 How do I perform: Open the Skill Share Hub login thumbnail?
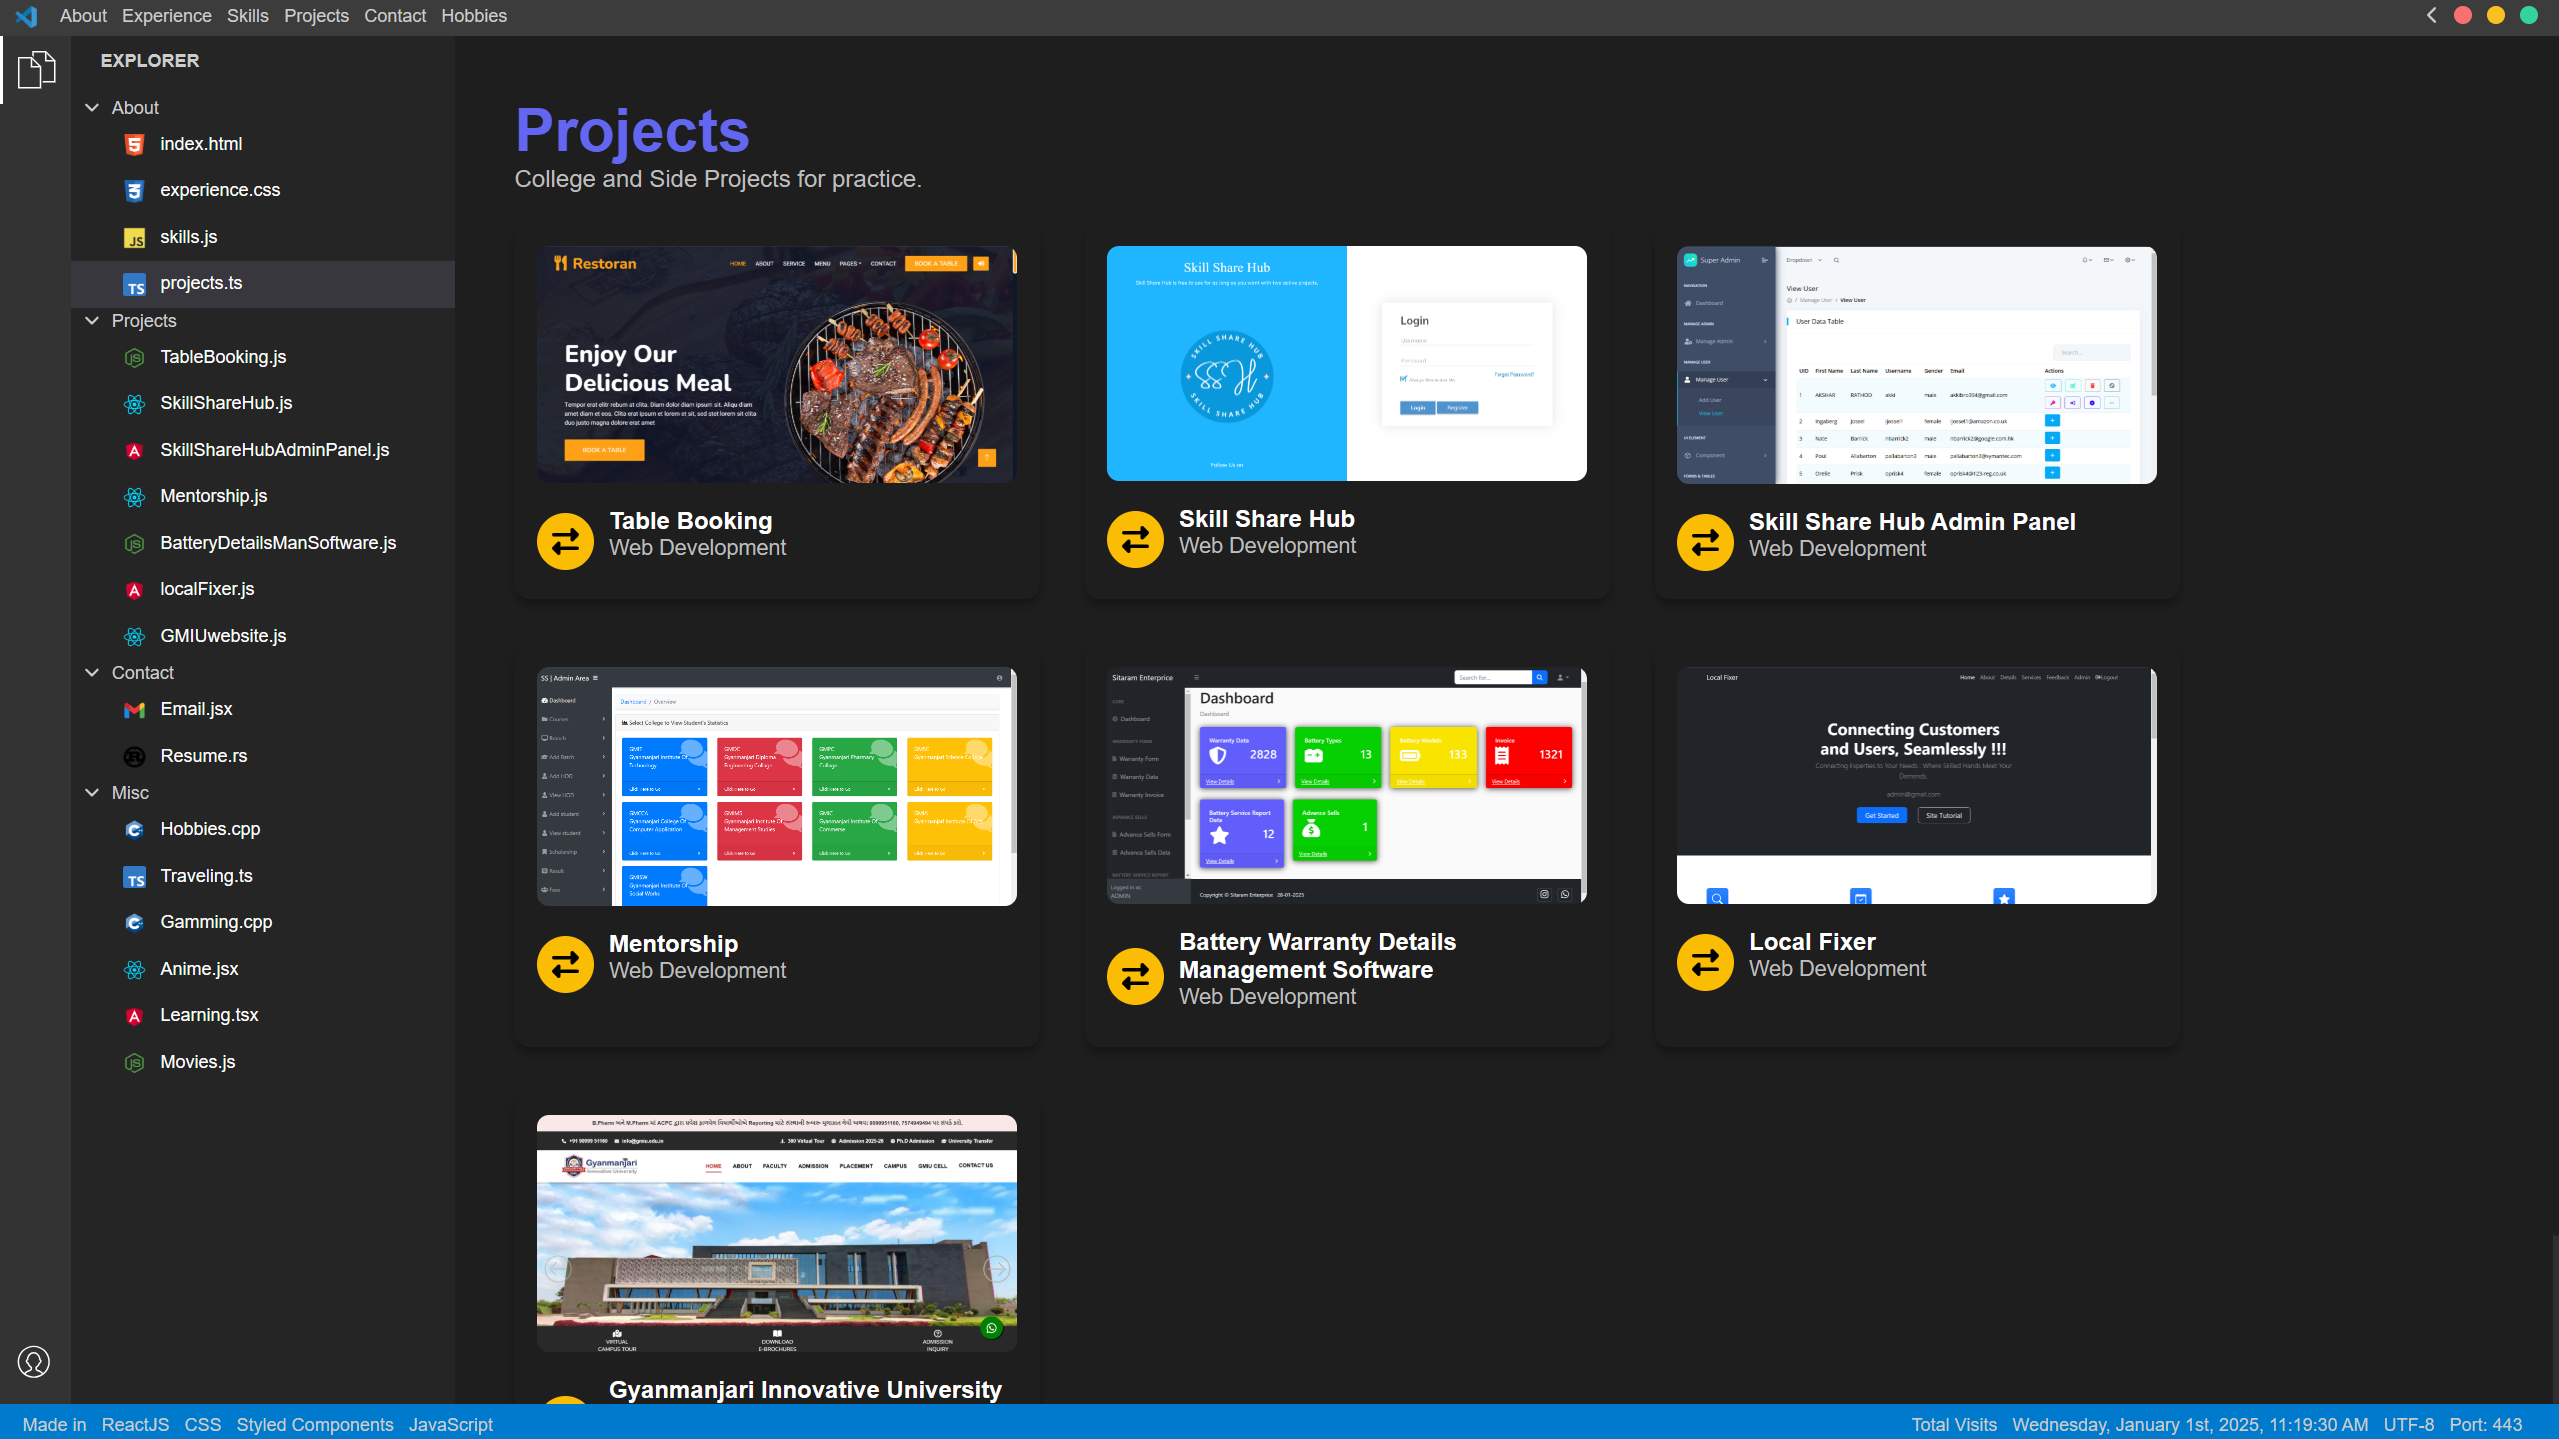point(1347,363)
